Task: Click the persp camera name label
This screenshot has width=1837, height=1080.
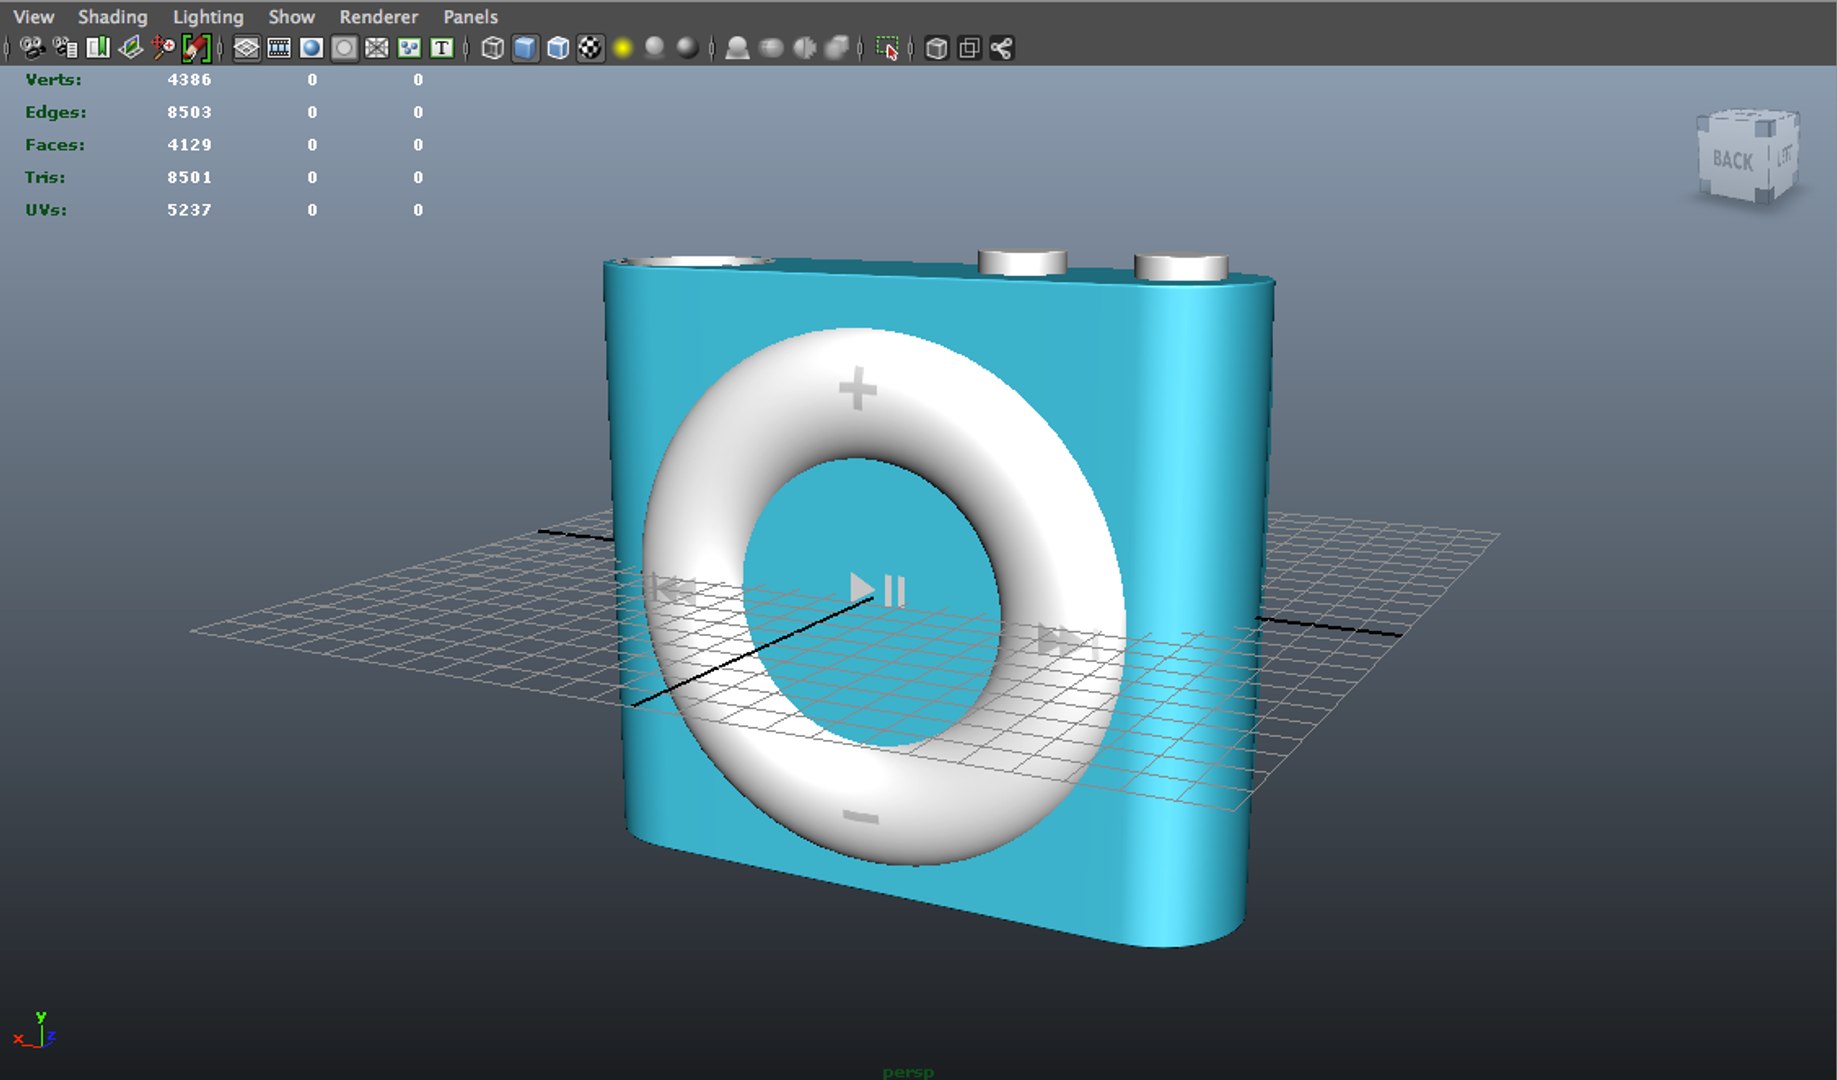Action: coord(908,1072)
